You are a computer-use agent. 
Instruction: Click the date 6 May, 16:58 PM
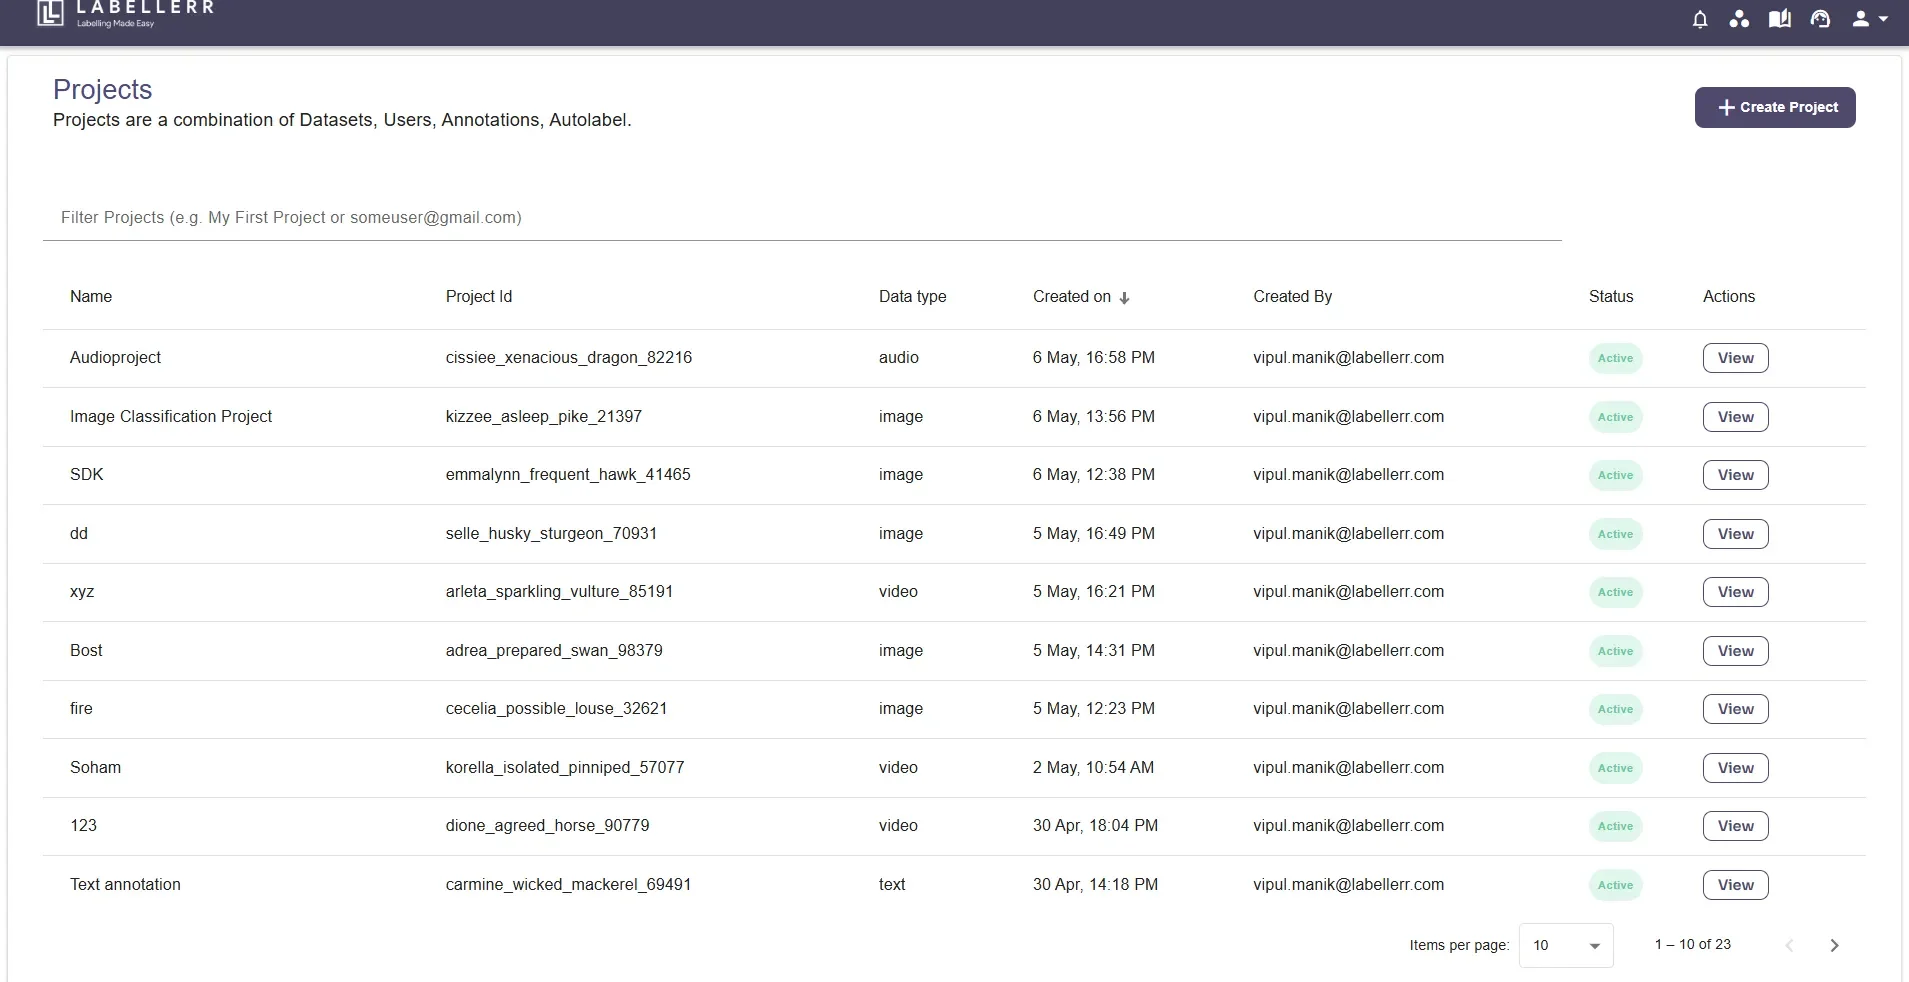1093,357
